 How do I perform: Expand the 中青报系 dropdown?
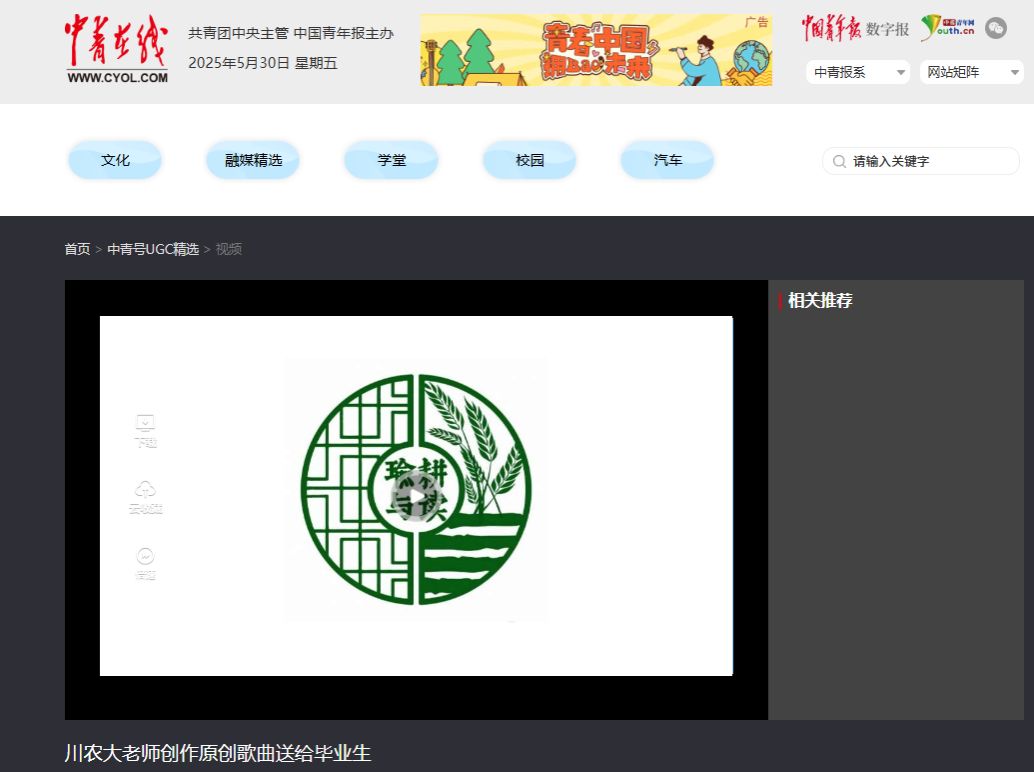coord(858,72)
